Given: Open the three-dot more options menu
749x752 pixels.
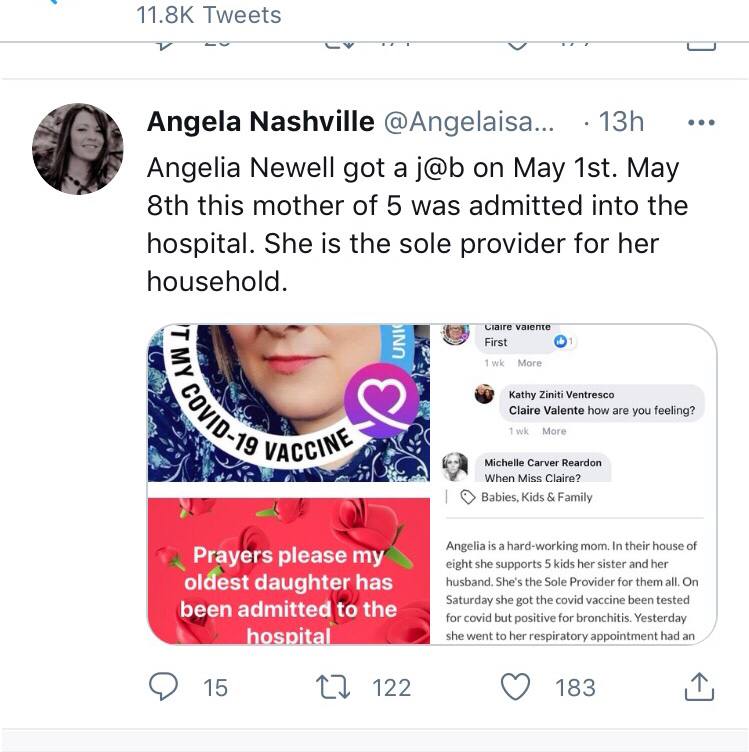Looking at the screenshot, I should coord(701,123).
